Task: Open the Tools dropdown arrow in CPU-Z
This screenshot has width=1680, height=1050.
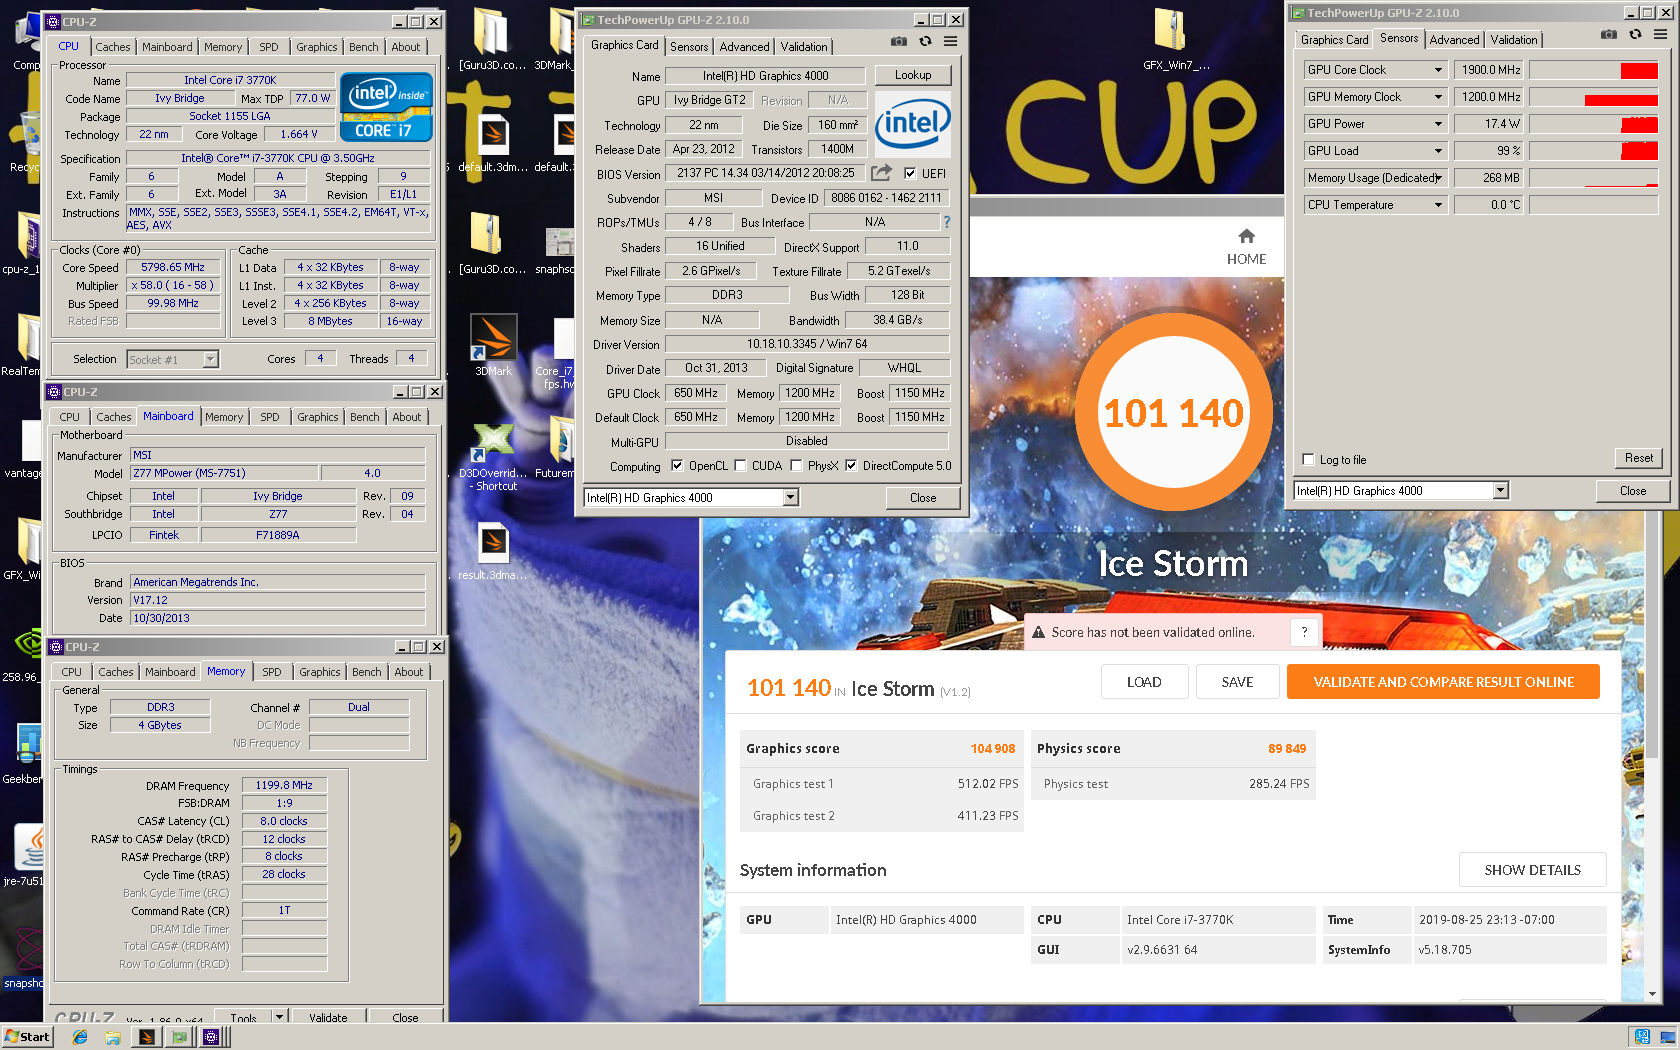Action: click(x=279, y=1016)
